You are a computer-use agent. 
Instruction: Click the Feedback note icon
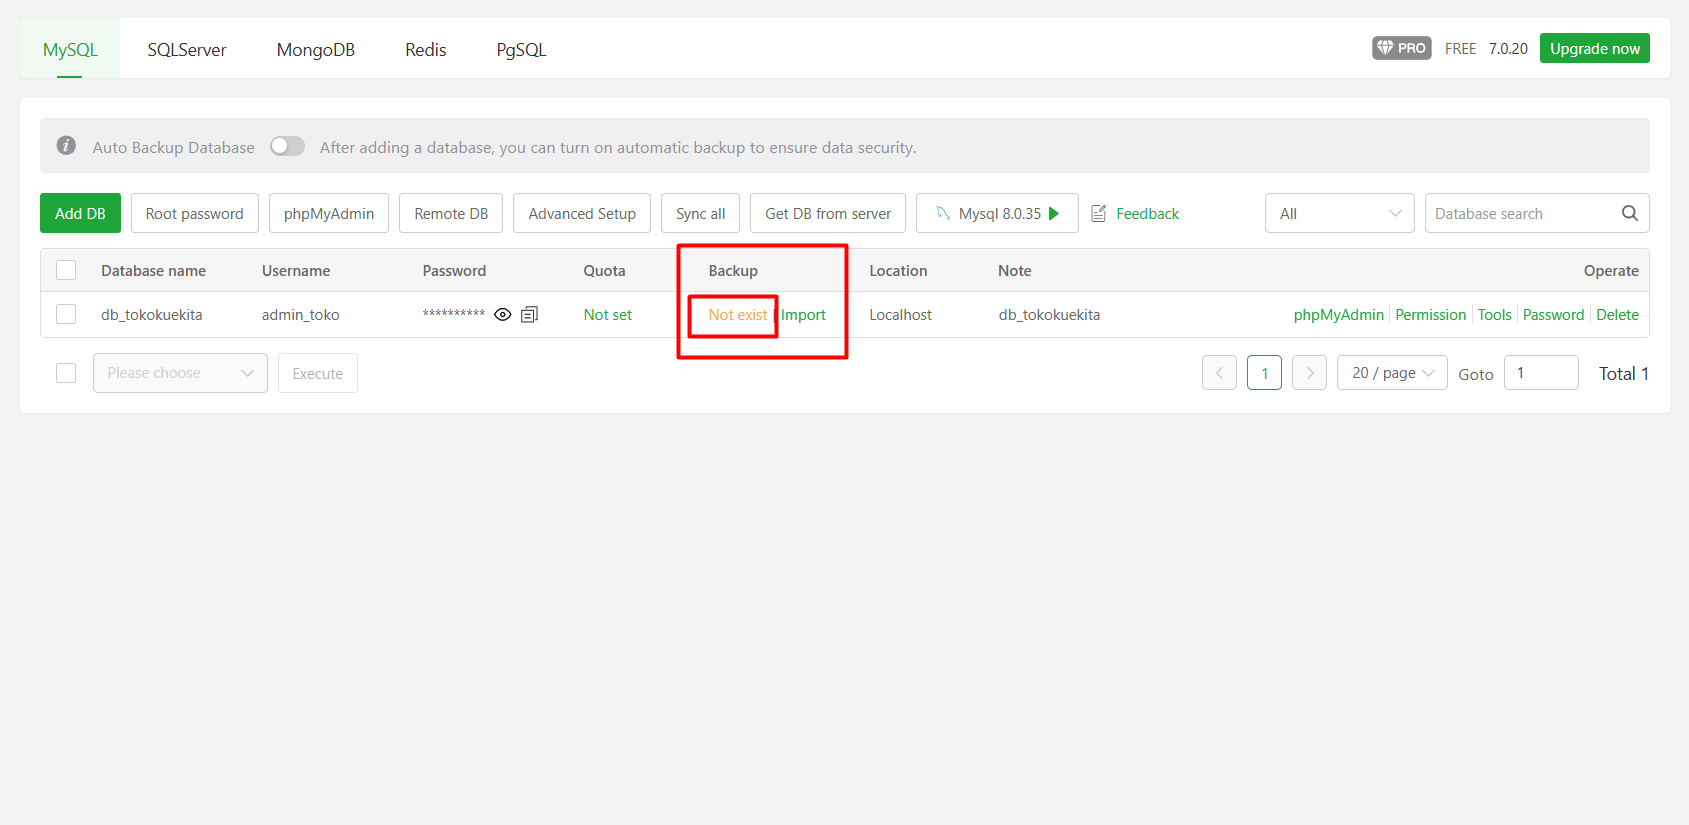(1099, 213)
